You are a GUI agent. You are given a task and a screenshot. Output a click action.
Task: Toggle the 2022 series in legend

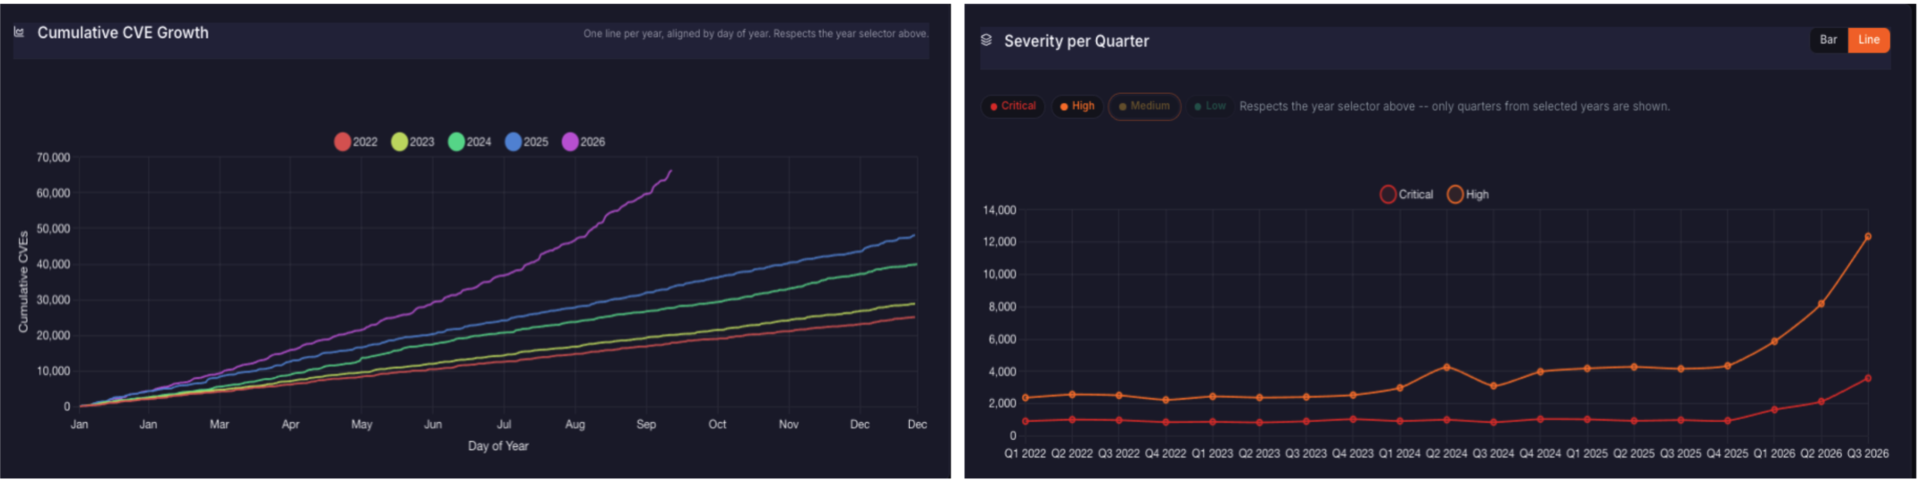356,142
